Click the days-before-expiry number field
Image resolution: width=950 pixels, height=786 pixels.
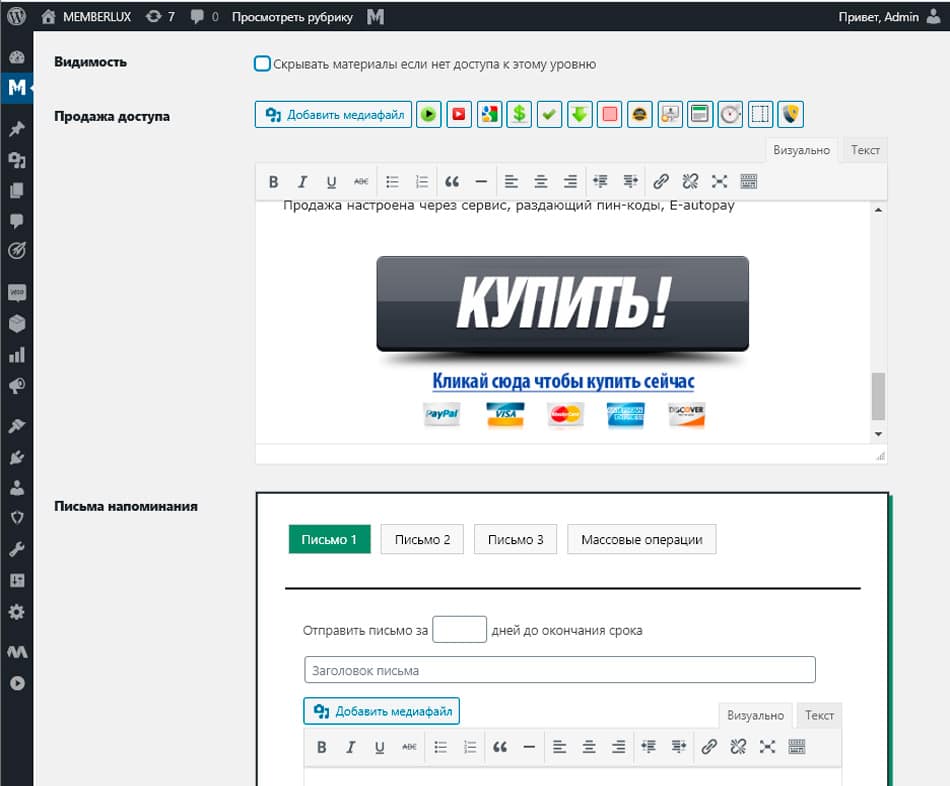click(x=459, y=630)
